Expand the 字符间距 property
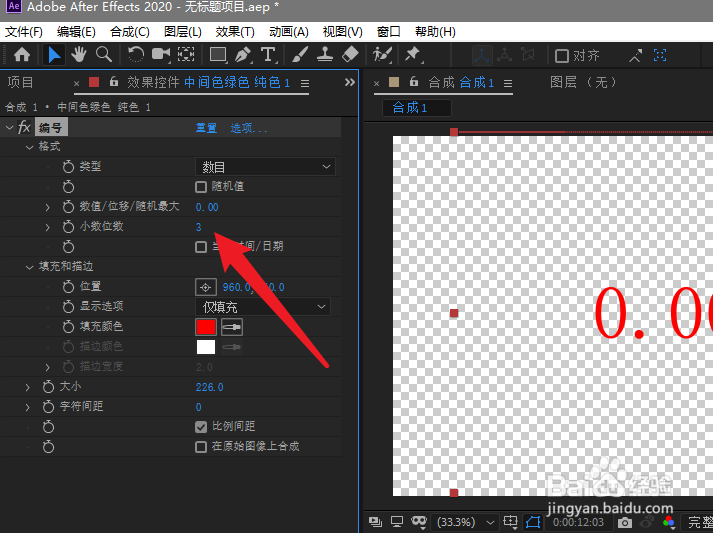Screen dimensions: 713x533 coord(27,407)
